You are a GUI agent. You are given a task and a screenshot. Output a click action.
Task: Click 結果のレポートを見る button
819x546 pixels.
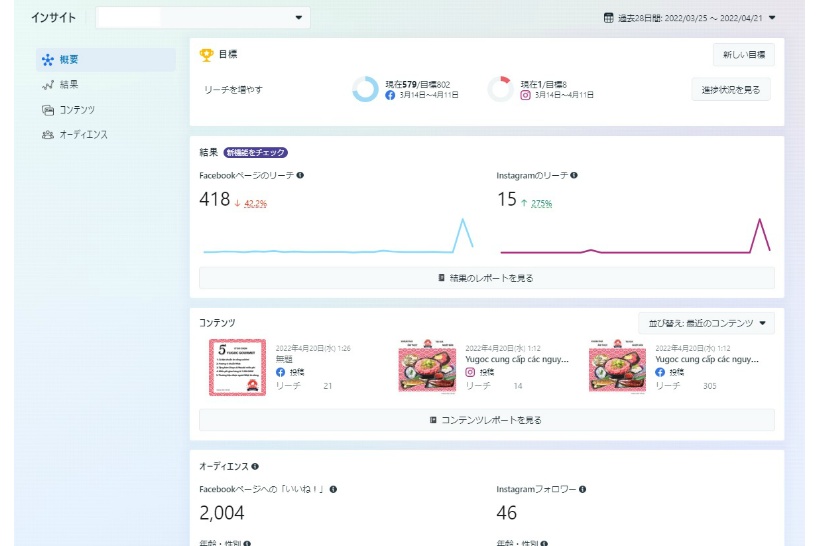487,278
